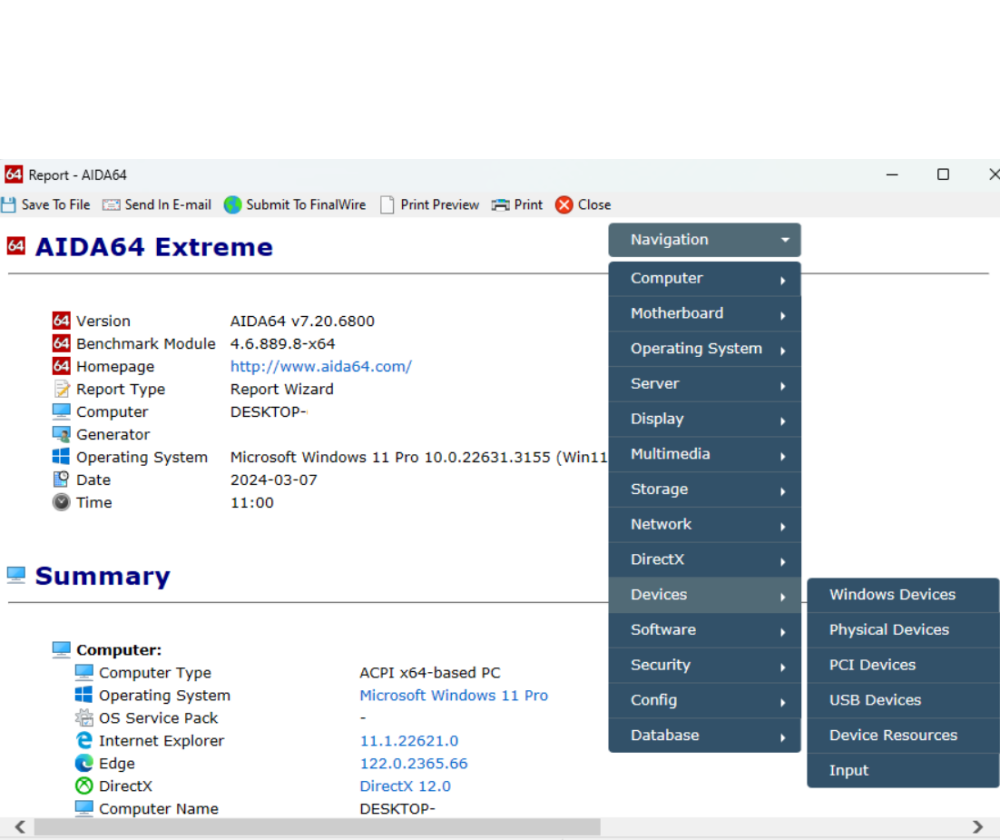Click the notepad icon next to Report Type
This screenshot has height=840, width=1000.
(61, 389)
